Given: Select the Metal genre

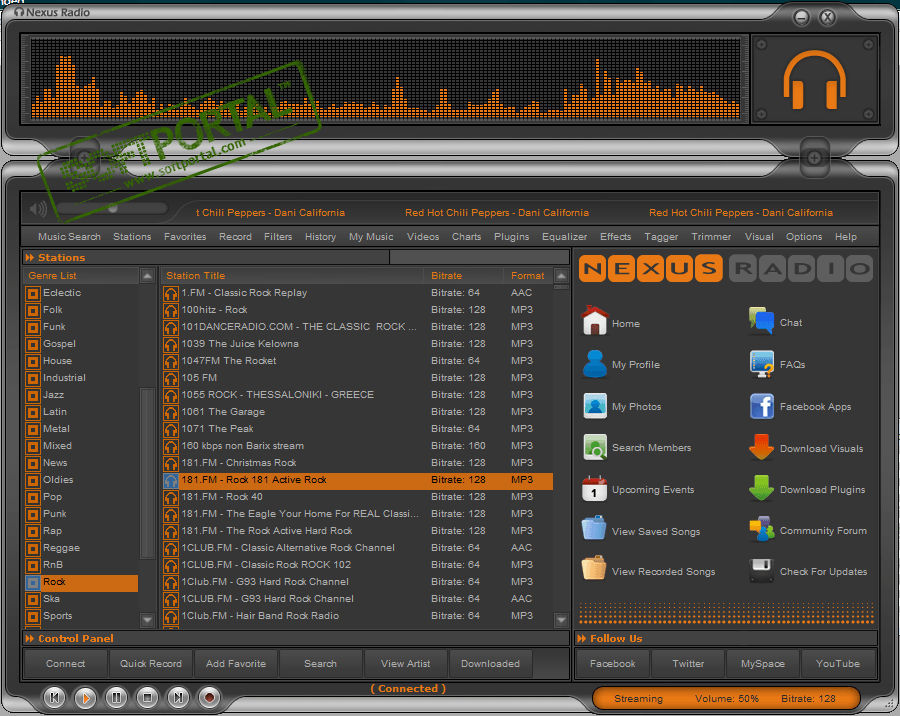Looking at the screenshot, I should (56, 429).
